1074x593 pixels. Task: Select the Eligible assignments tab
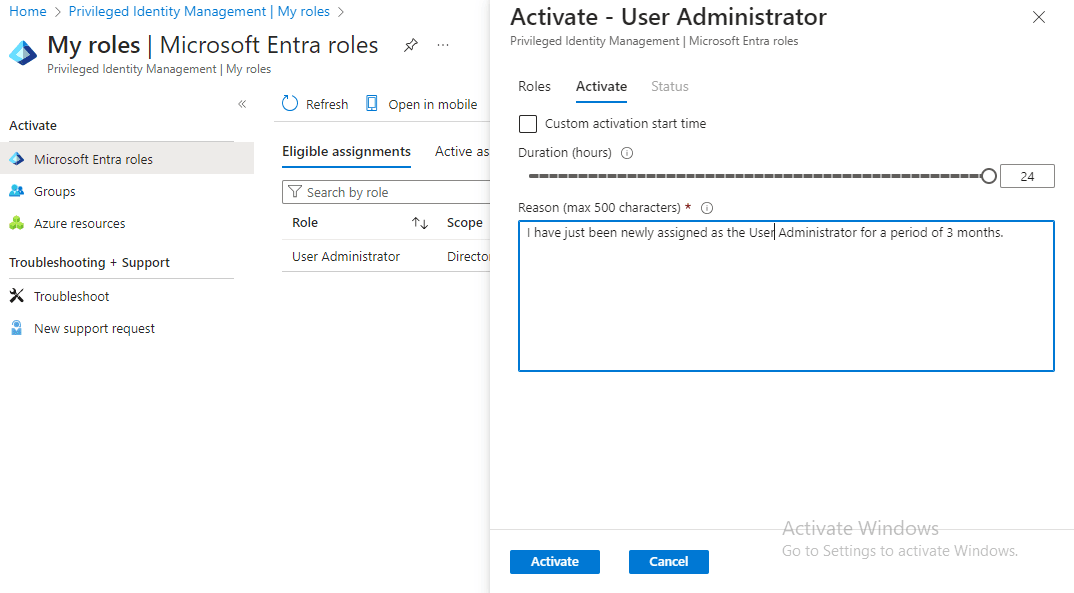point(346,152)
